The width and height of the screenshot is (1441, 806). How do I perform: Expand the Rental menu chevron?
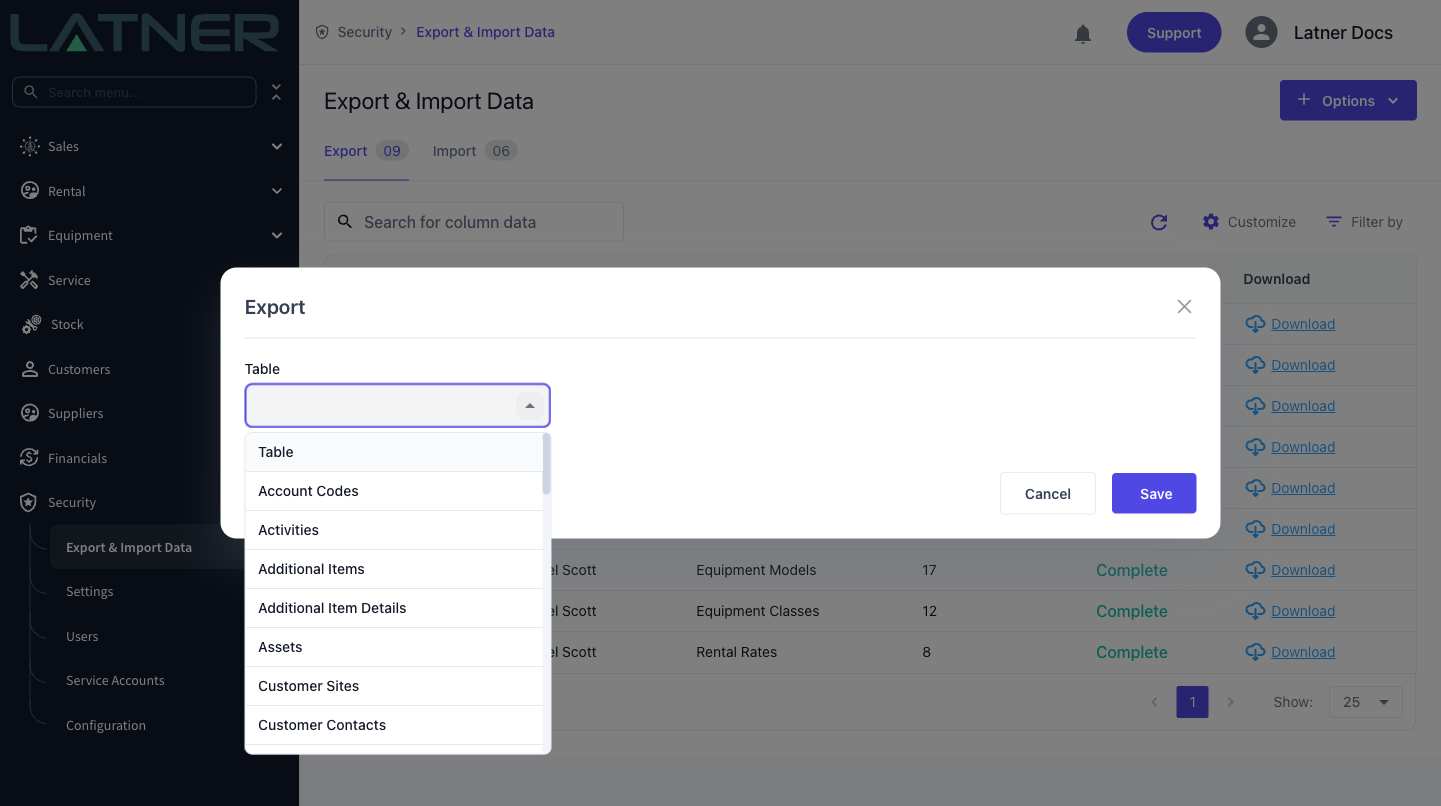point(277,191)
